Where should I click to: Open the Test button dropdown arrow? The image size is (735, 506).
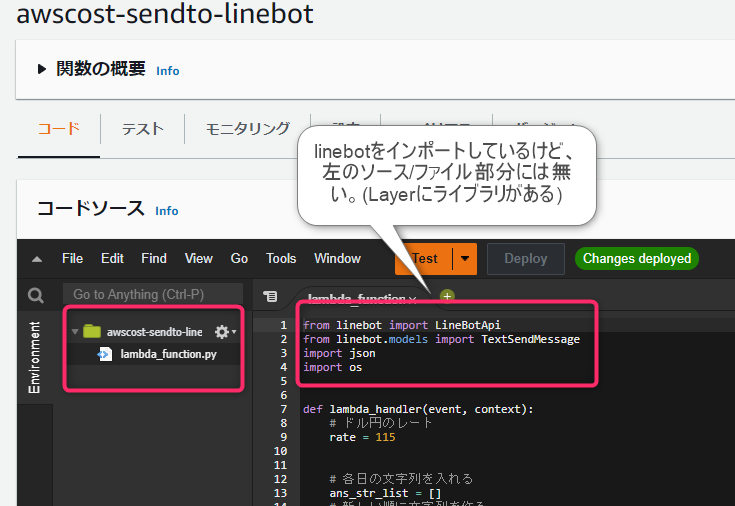[x=465, y=259]
